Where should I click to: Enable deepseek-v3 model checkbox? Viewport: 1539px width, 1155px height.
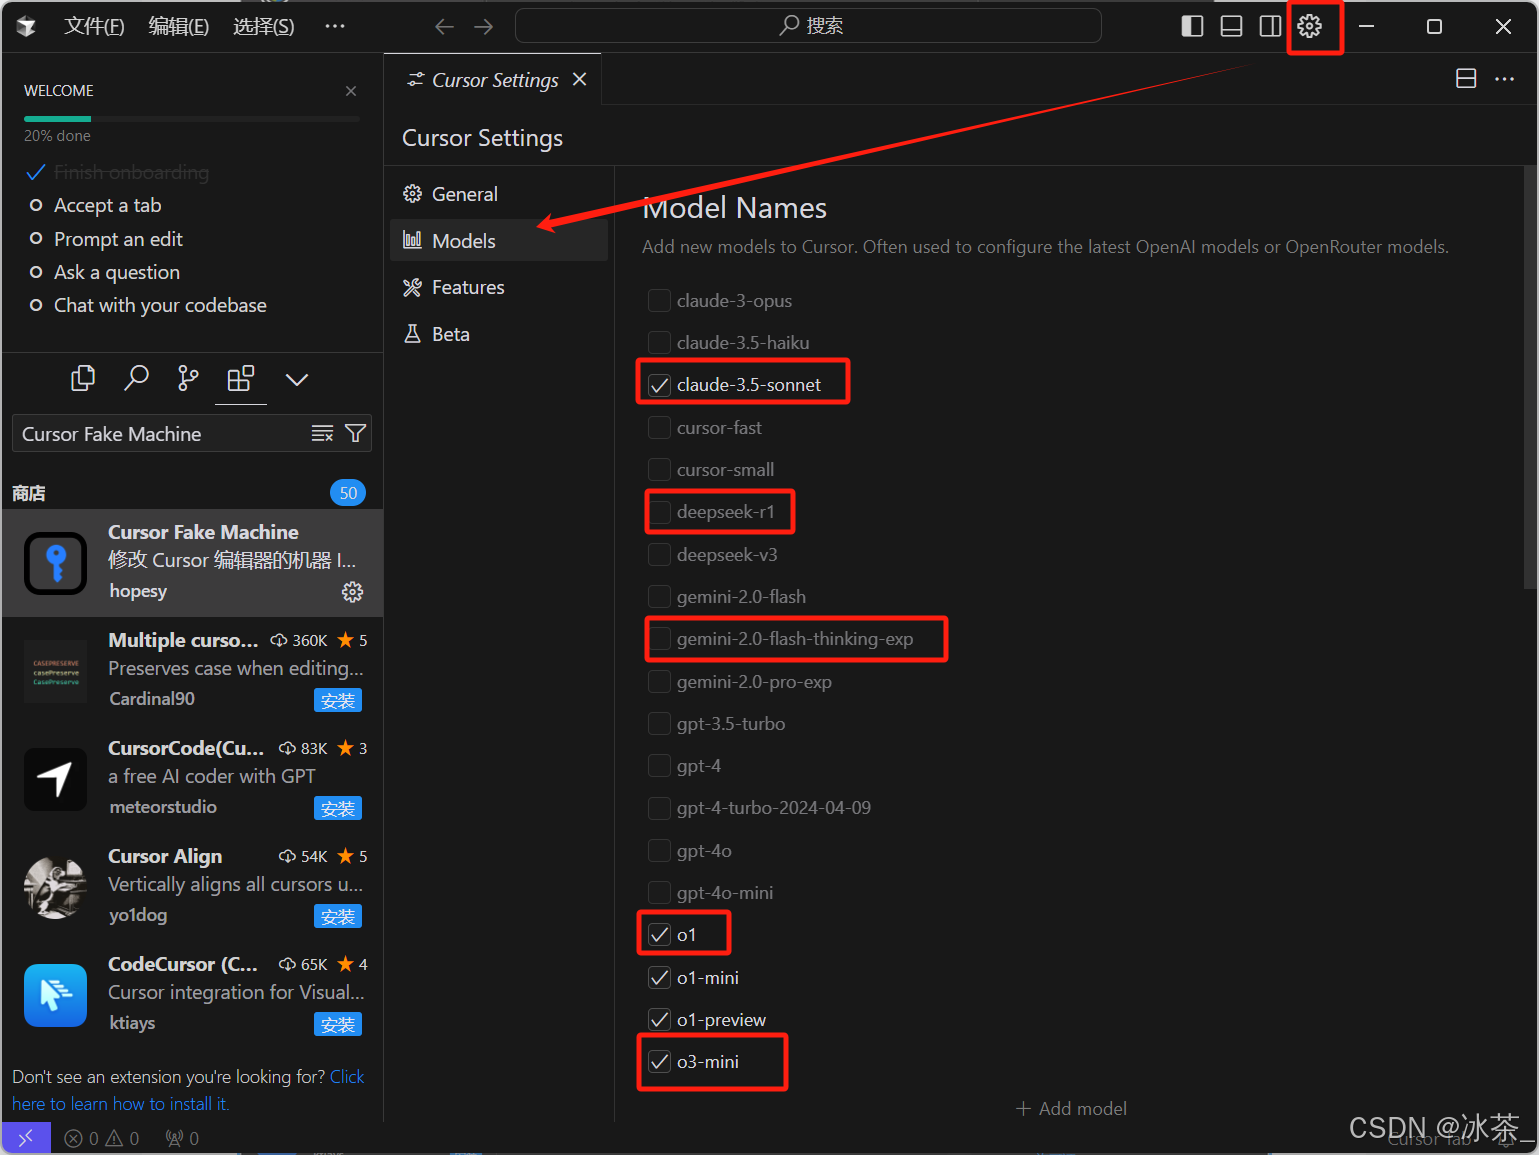tap(659, 554)
